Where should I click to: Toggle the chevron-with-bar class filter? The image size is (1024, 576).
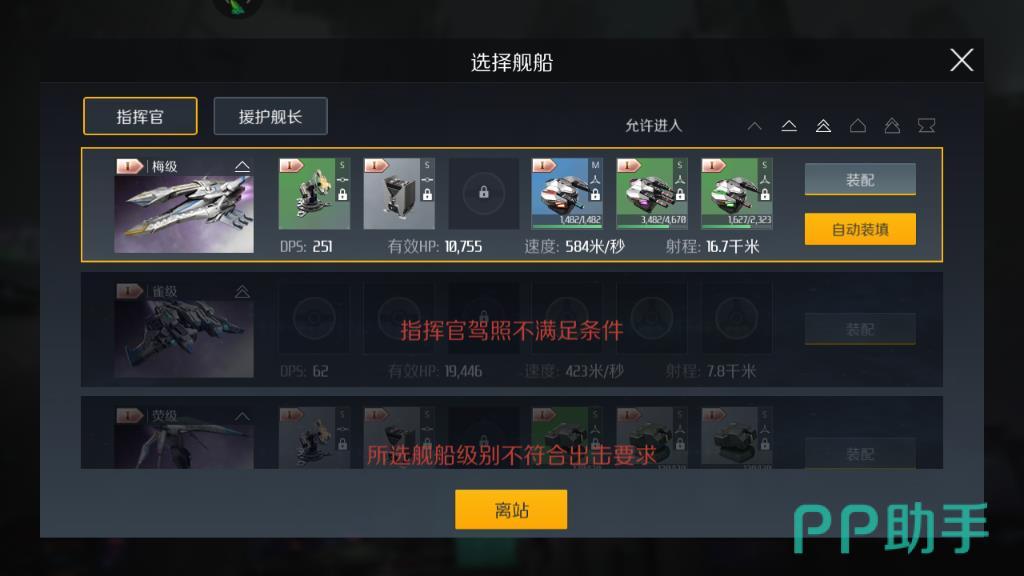[x=789, y=125]
